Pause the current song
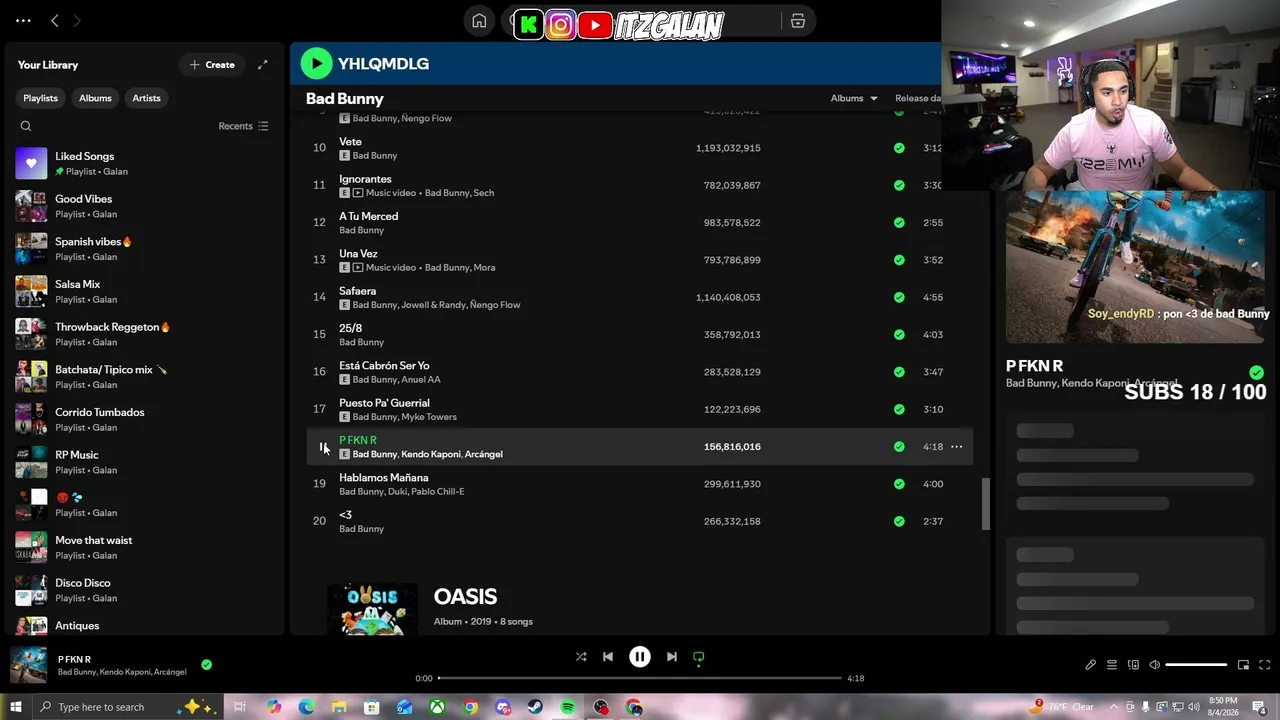This screenshot has width=1280, height=720. (640, 657)
